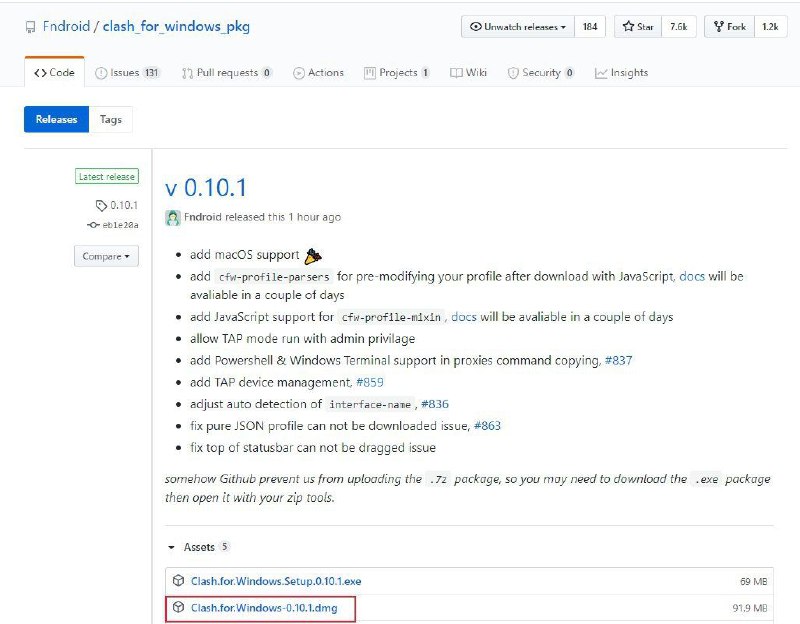Open the Compare dropdown
Viewport: 800px width, 624px height.
pos(106,257)
